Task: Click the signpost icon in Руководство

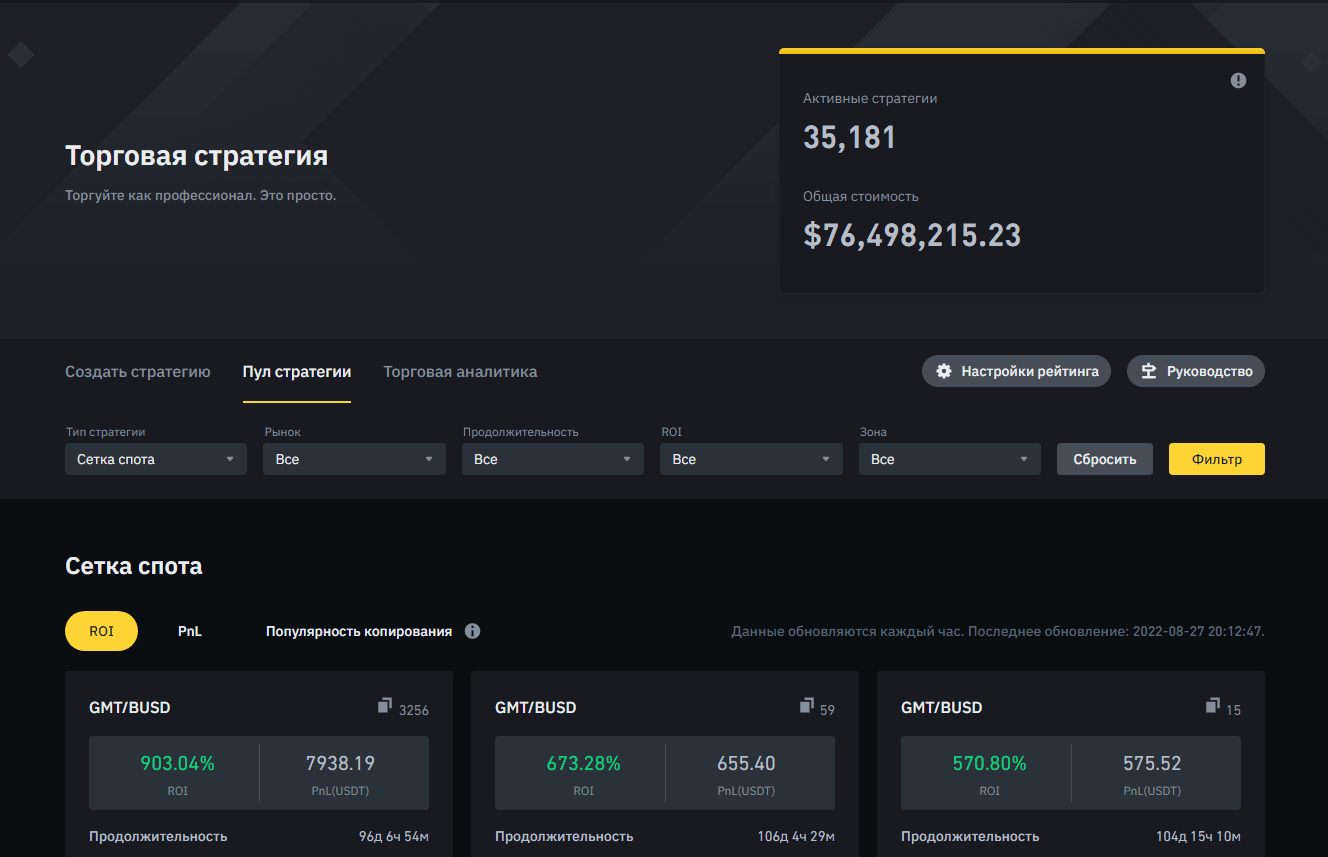Action: pyautogui.click(x=1148, y=371)
